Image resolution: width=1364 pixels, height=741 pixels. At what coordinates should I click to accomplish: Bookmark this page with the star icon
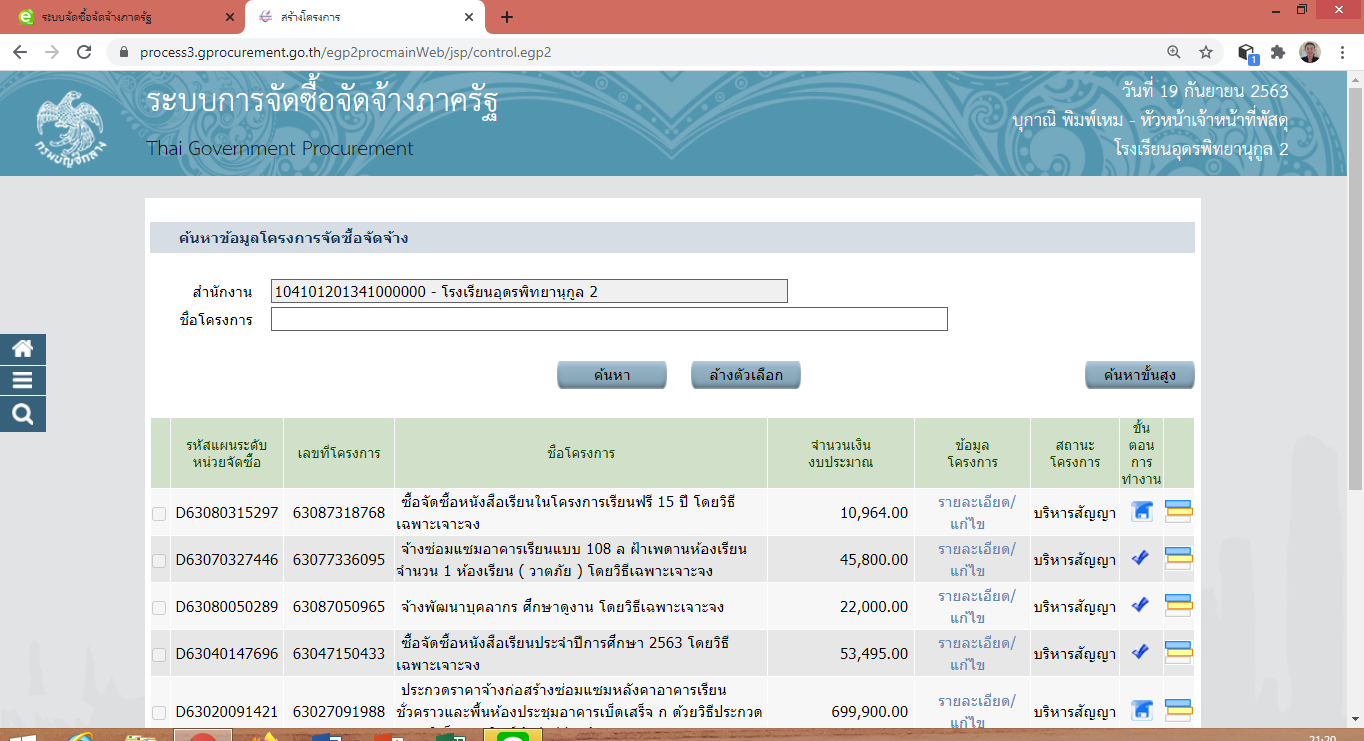click(x=1206, y=52)
